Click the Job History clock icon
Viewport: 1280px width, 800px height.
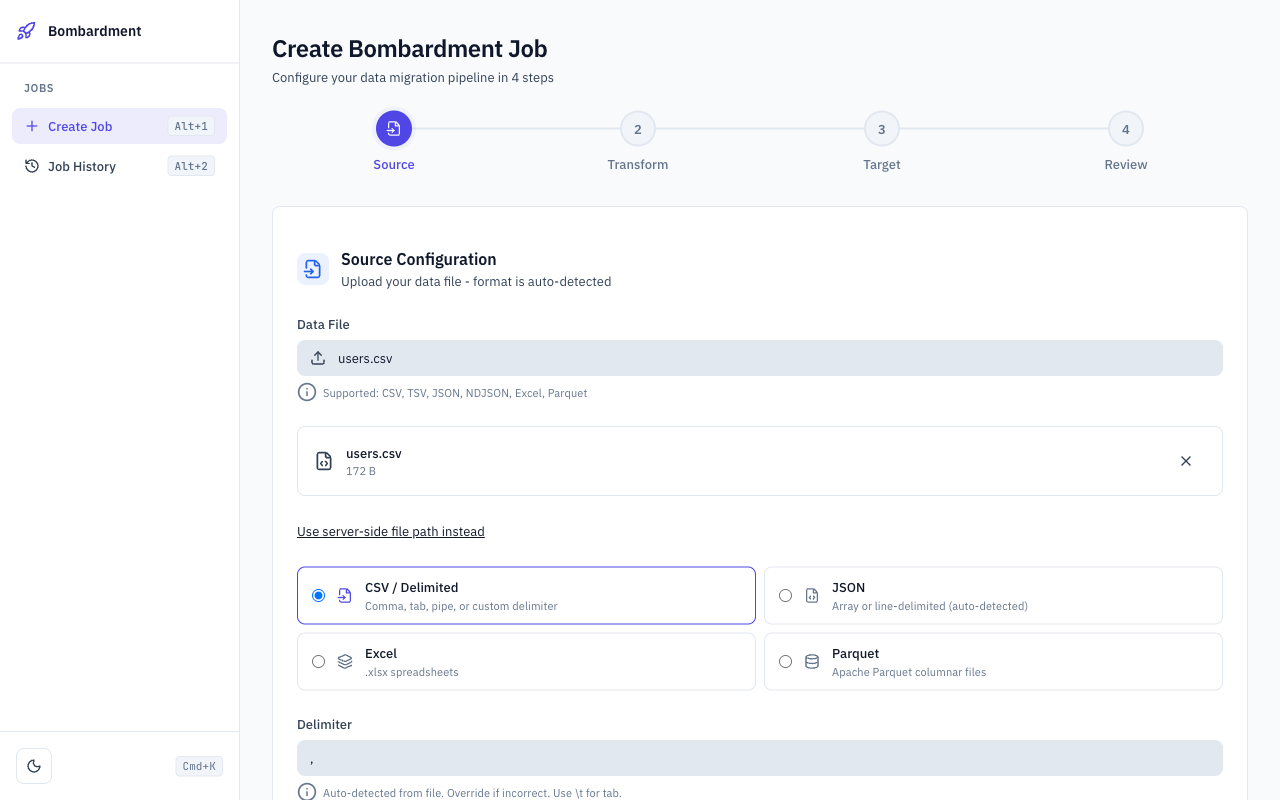click(31, 166)
